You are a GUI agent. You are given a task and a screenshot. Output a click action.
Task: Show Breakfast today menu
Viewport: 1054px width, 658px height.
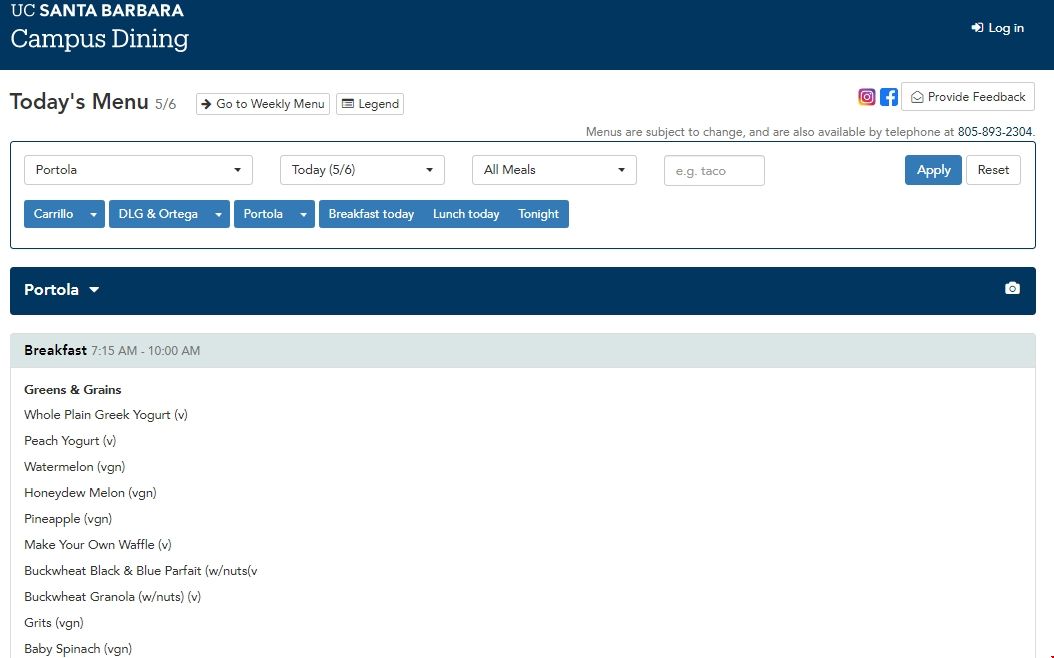click(371, 214)
